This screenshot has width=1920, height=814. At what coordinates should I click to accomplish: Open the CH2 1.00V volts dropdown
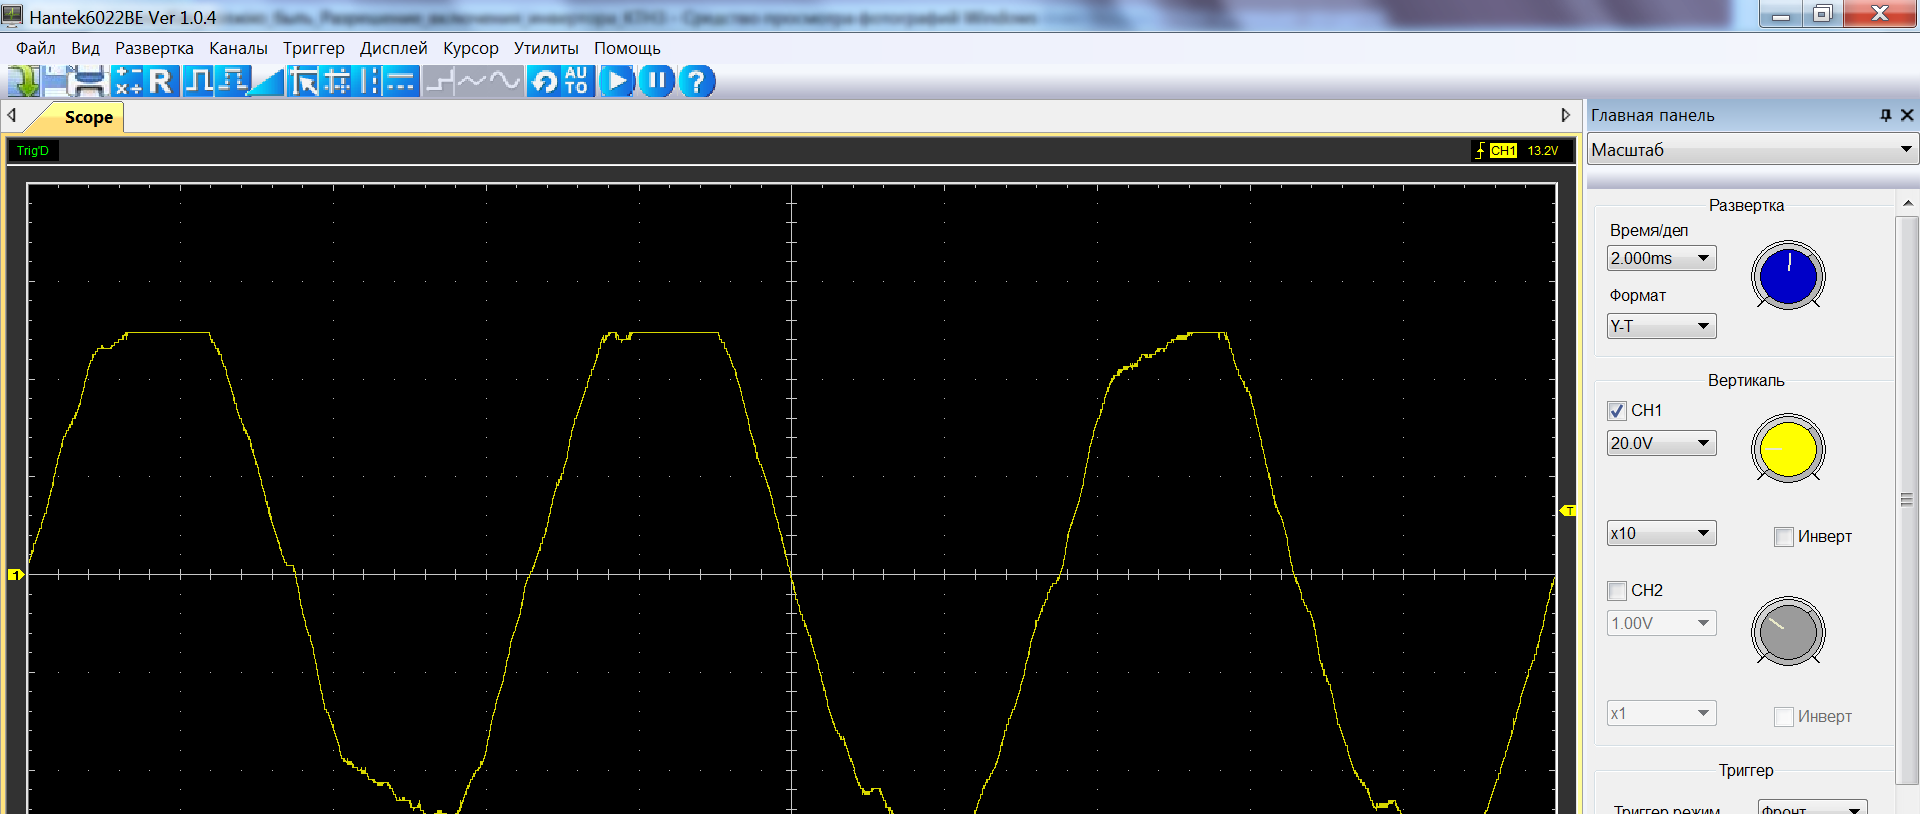coord(1662,623)
